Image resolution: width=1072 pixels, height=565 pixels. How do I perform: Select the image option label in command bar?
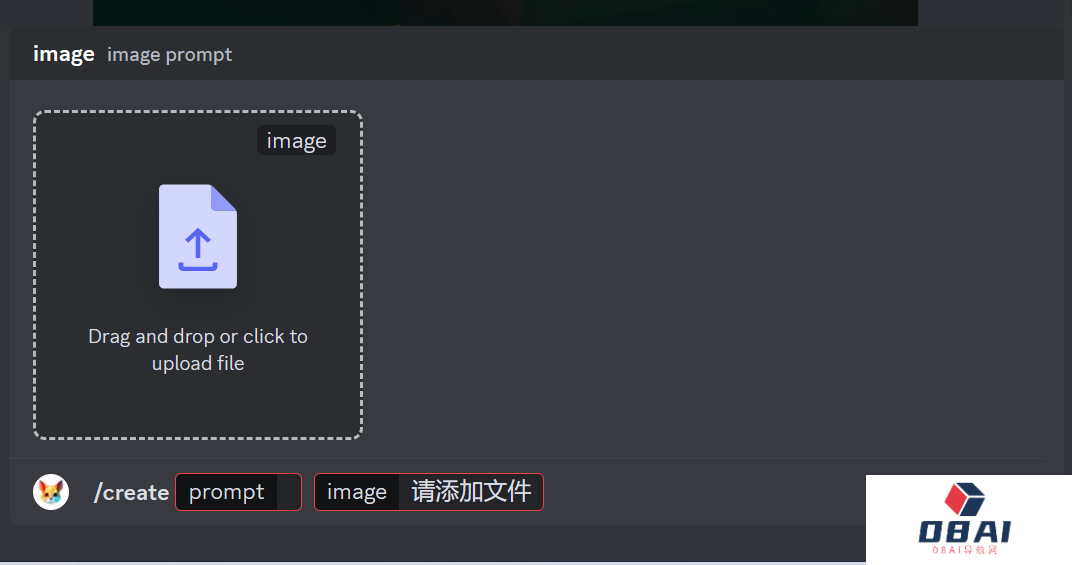357,492
